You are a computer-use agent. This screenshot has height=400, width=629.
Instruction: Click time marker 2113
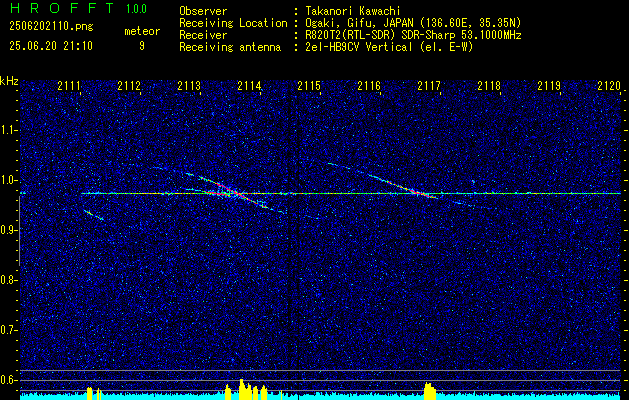(189, 85)
